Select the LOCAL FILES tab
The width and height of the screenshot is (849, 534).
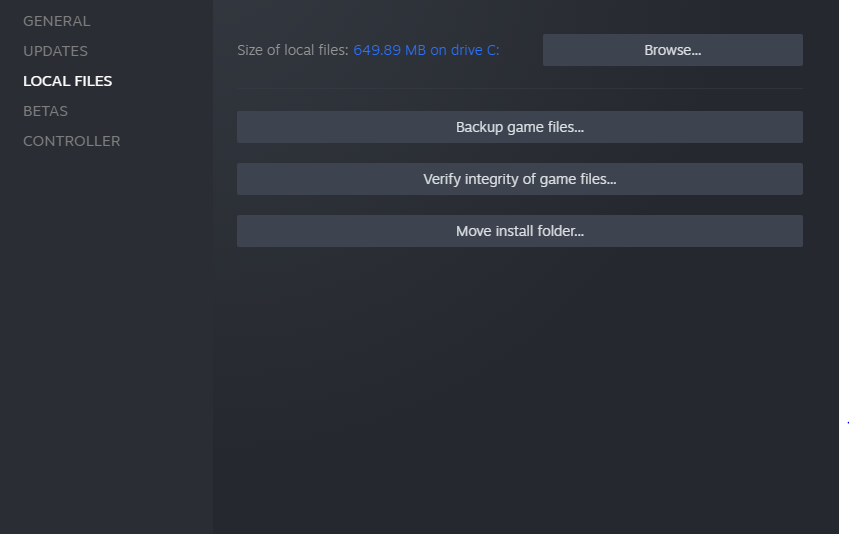67,81
